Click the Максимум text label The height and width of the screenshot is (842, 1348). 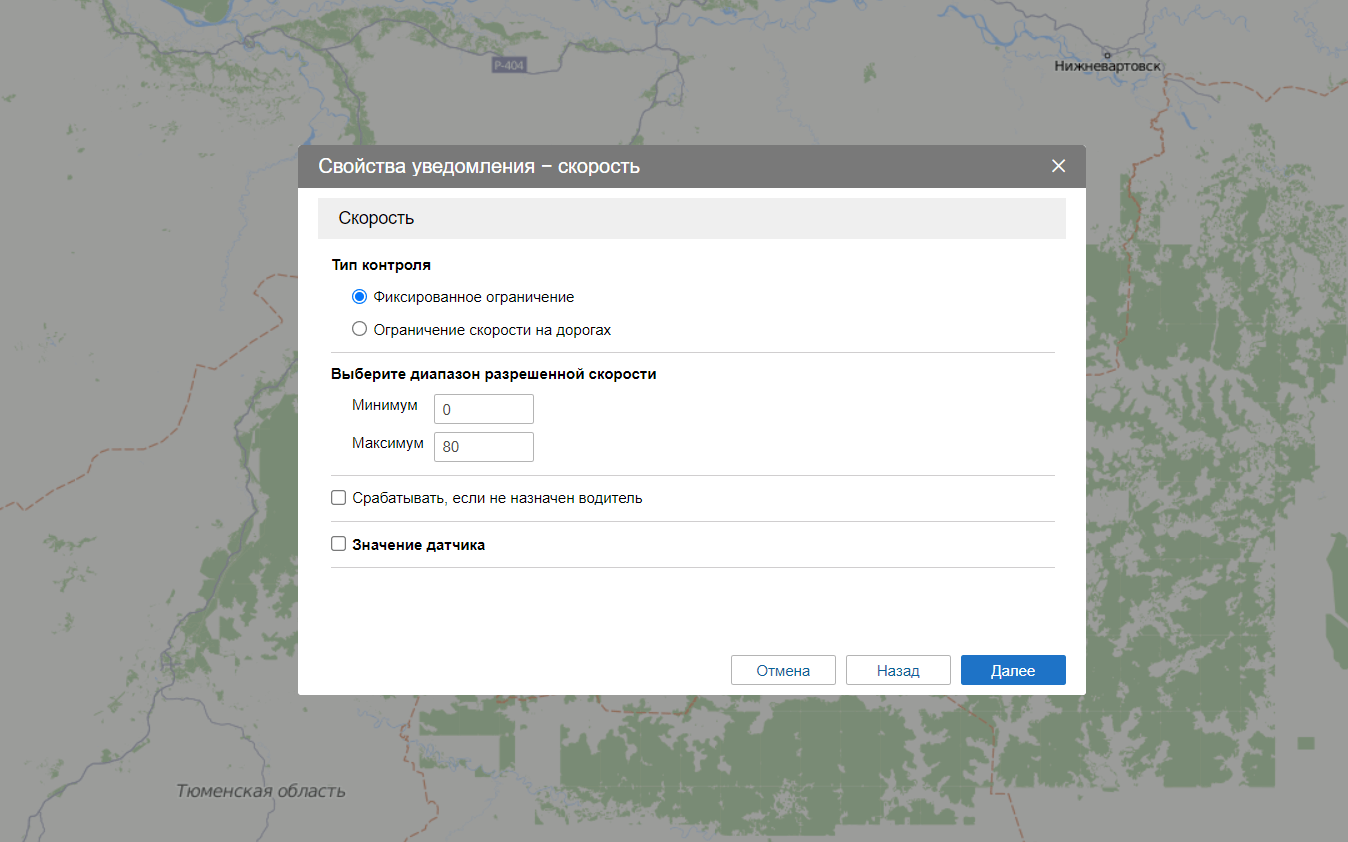tap(388, 443)
